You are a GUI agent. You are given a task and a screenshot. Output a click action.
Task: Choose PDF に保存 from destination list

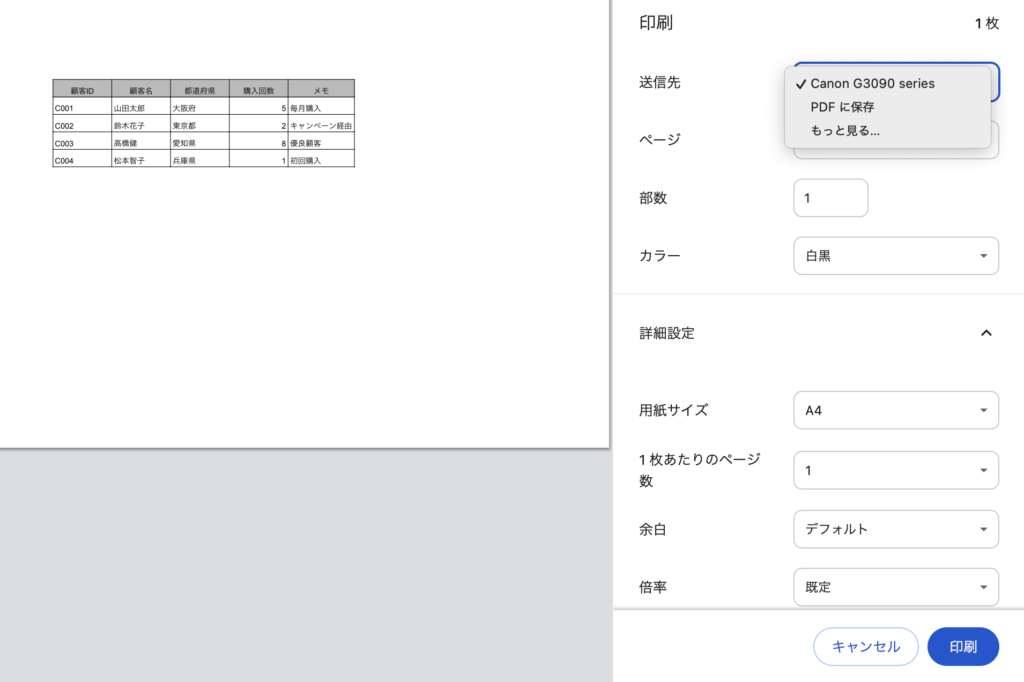[842, 107]
